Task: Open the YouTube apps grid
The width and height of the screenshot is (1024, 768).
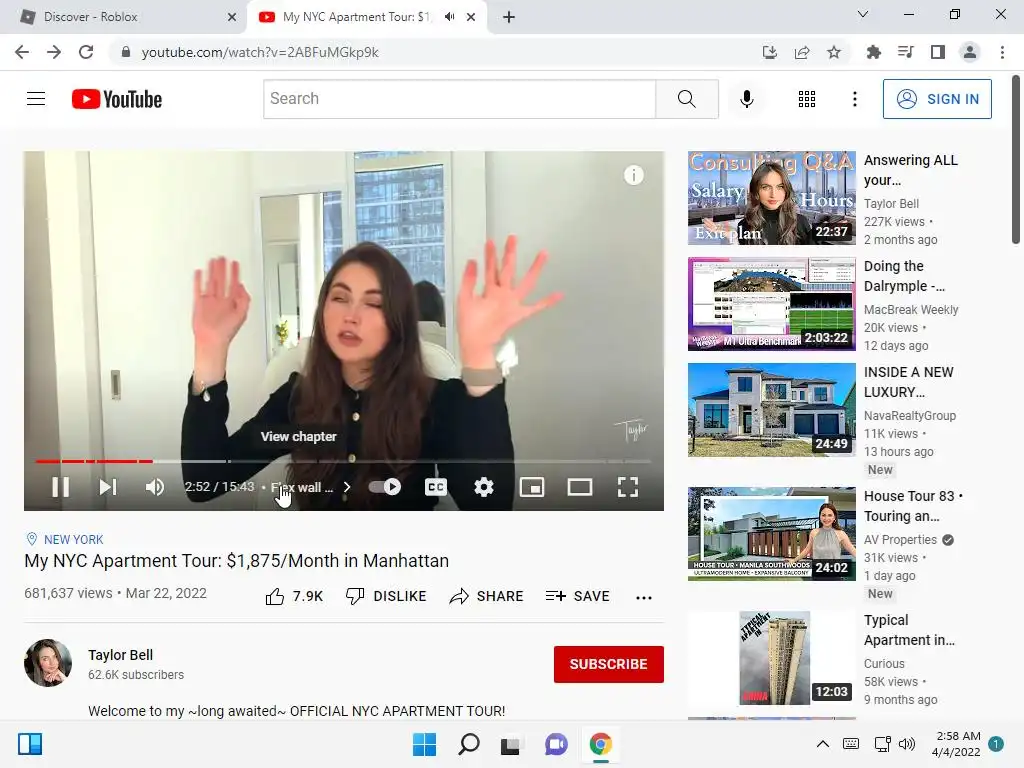Action: pos(807,99)
